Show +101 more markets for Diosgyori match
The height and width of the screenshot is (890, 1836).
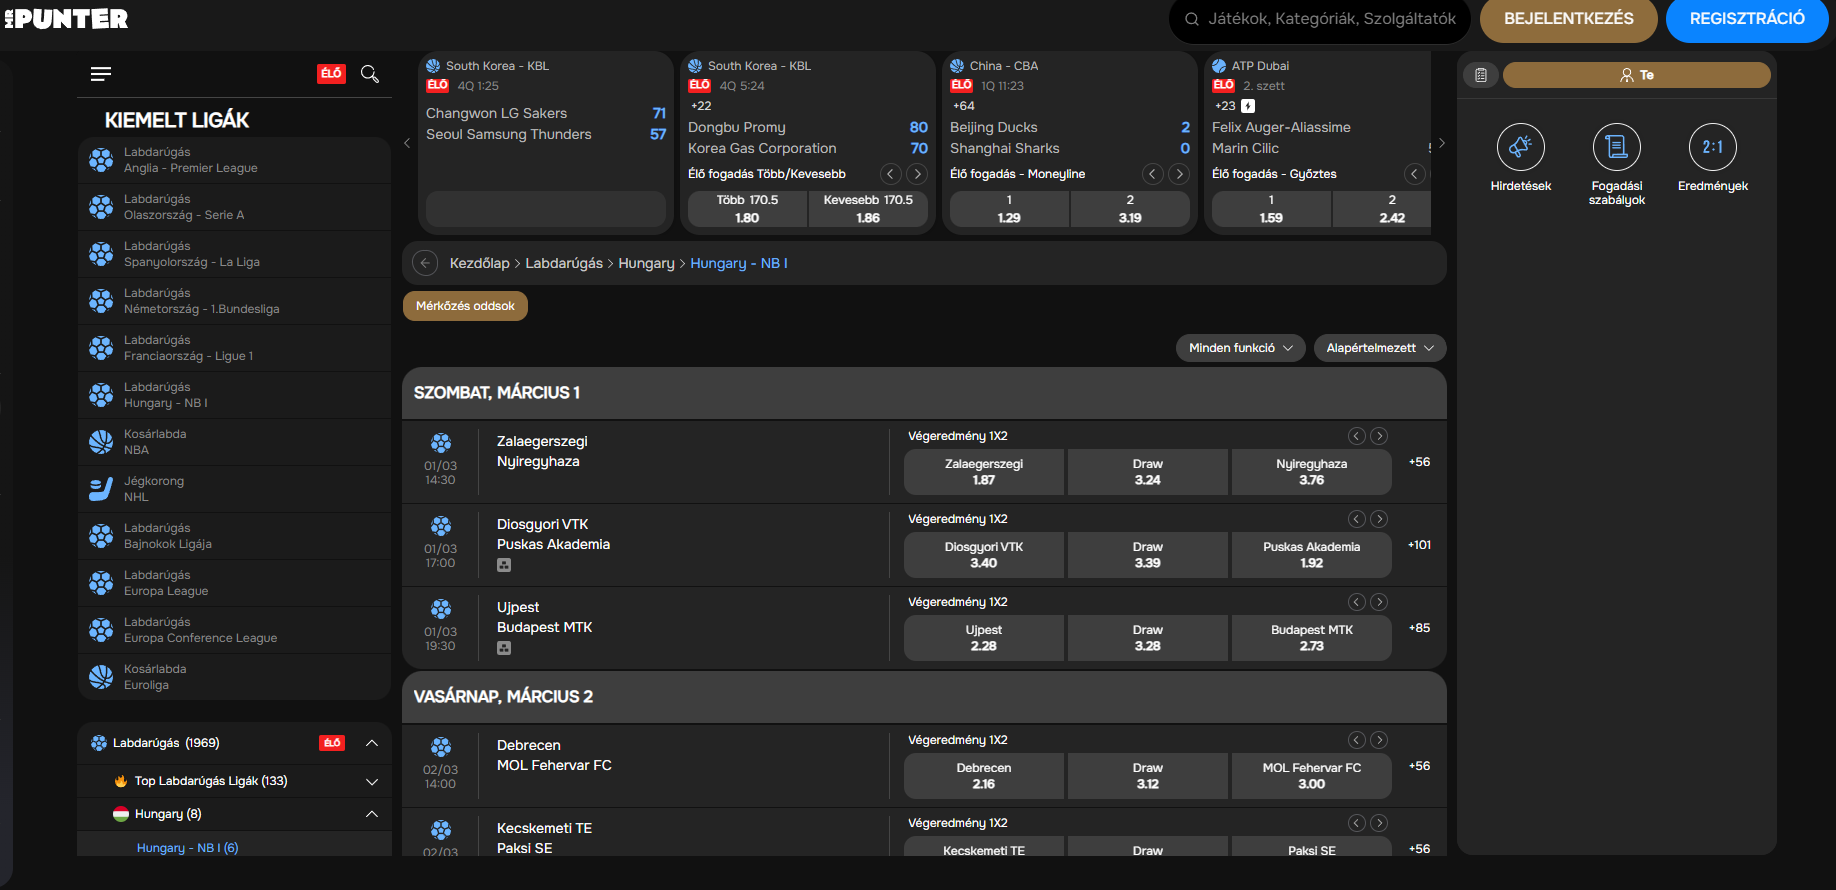[x=1419, y=545]
